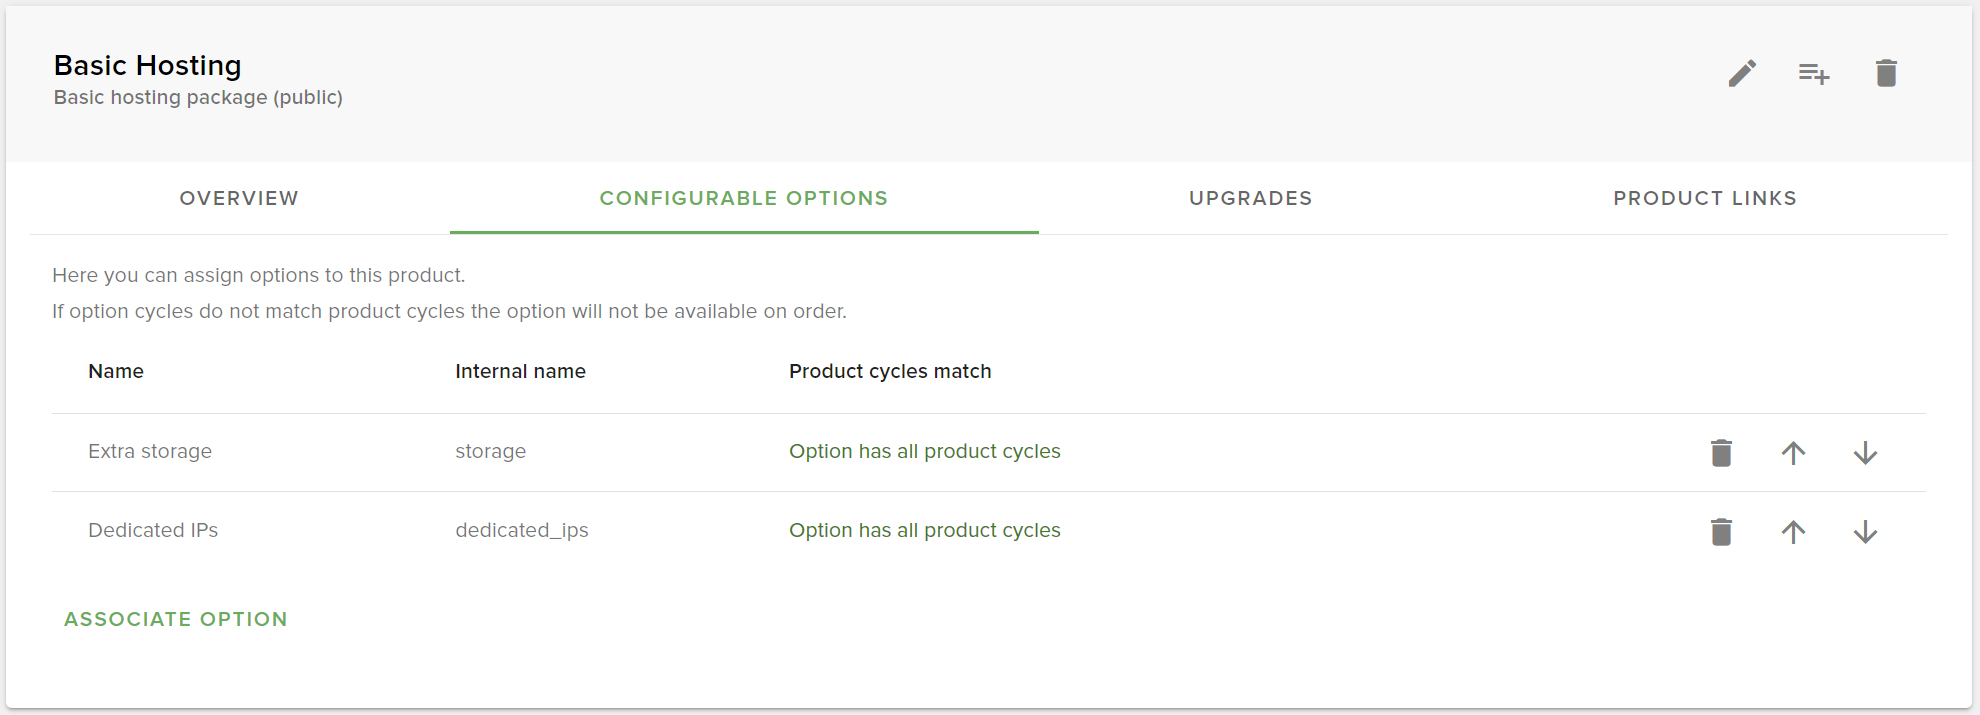Go to the Product Links tab
This screenshot has height=715, width=1980.
(1704, 198)
